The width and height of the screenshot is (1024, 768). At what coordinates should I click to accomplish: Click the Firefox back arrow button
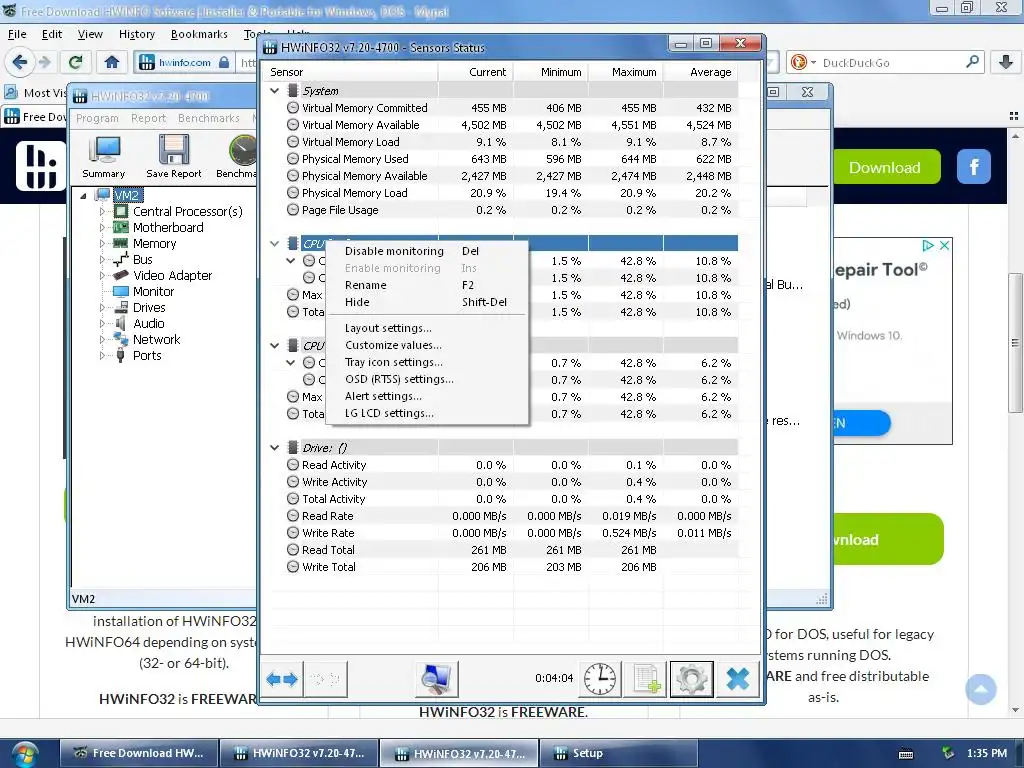[20, 62]
